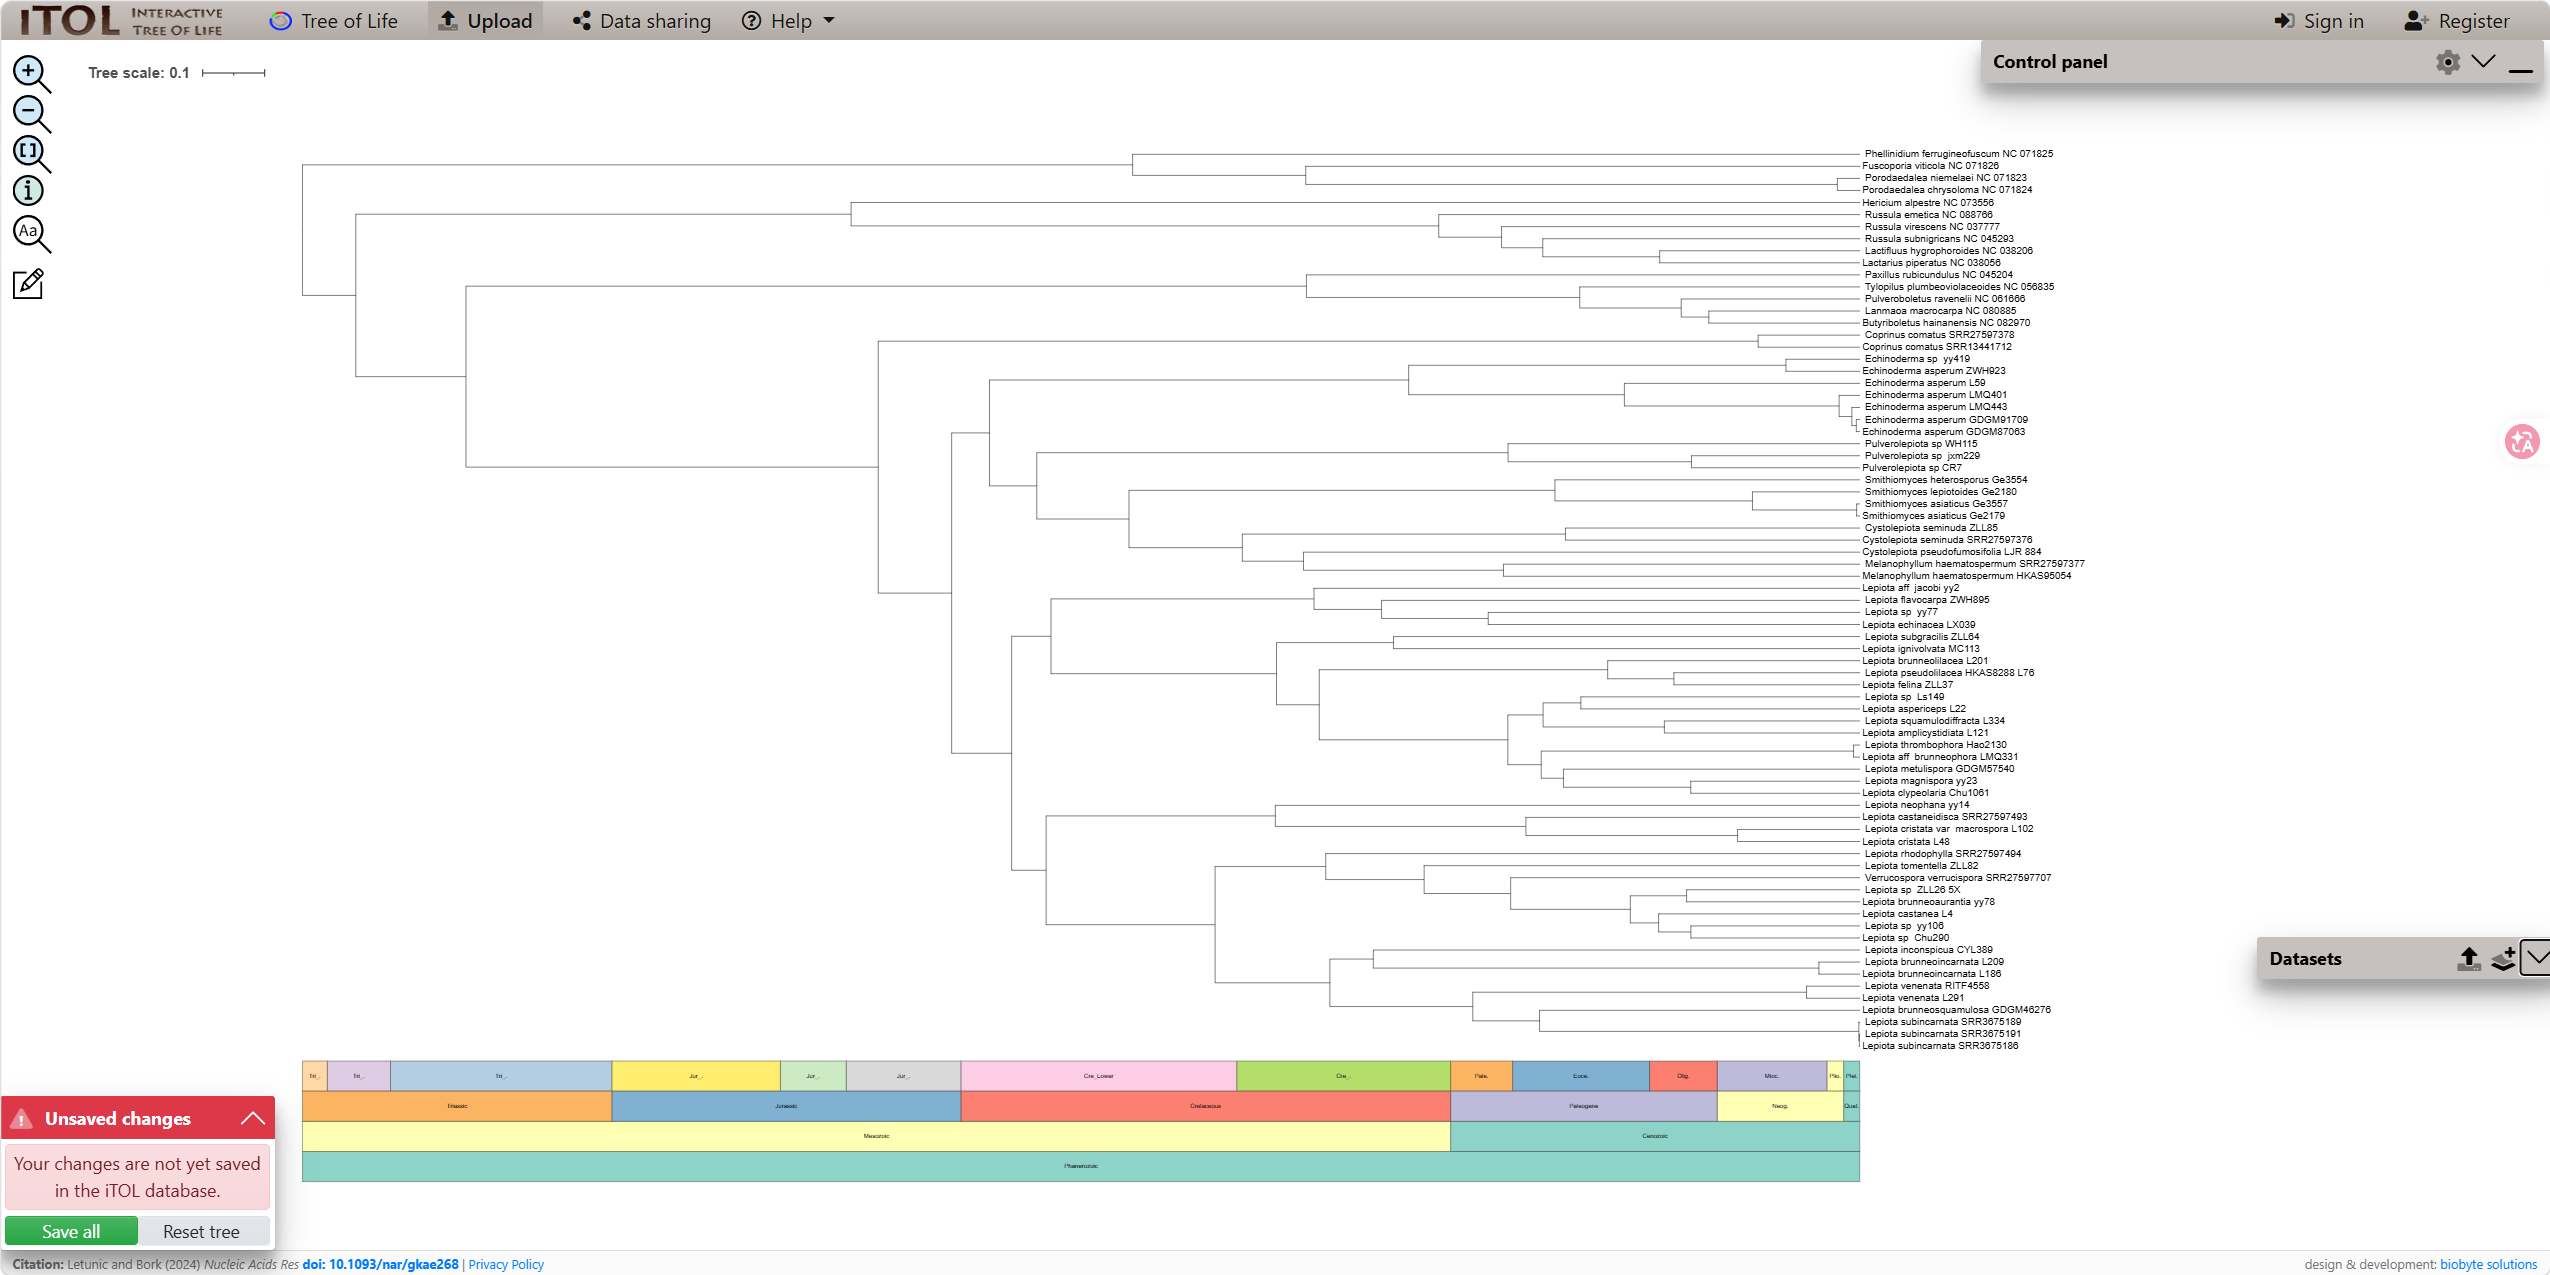Open the tree information icon
Screen dimensions: 2550x1275
[x=28, y=190]
